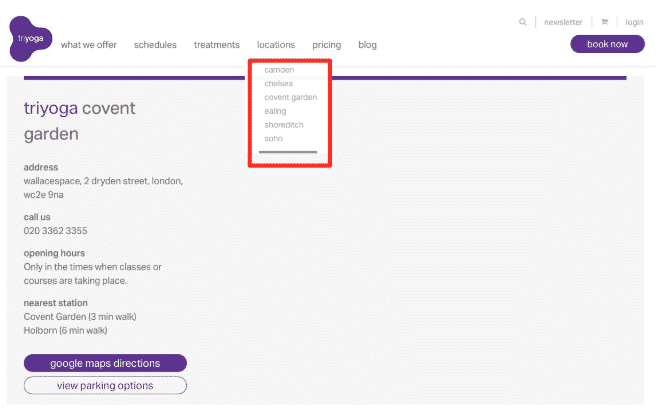Open the search magnifier icon
Screen dimensions: 661x410
(x=523, y=22)
